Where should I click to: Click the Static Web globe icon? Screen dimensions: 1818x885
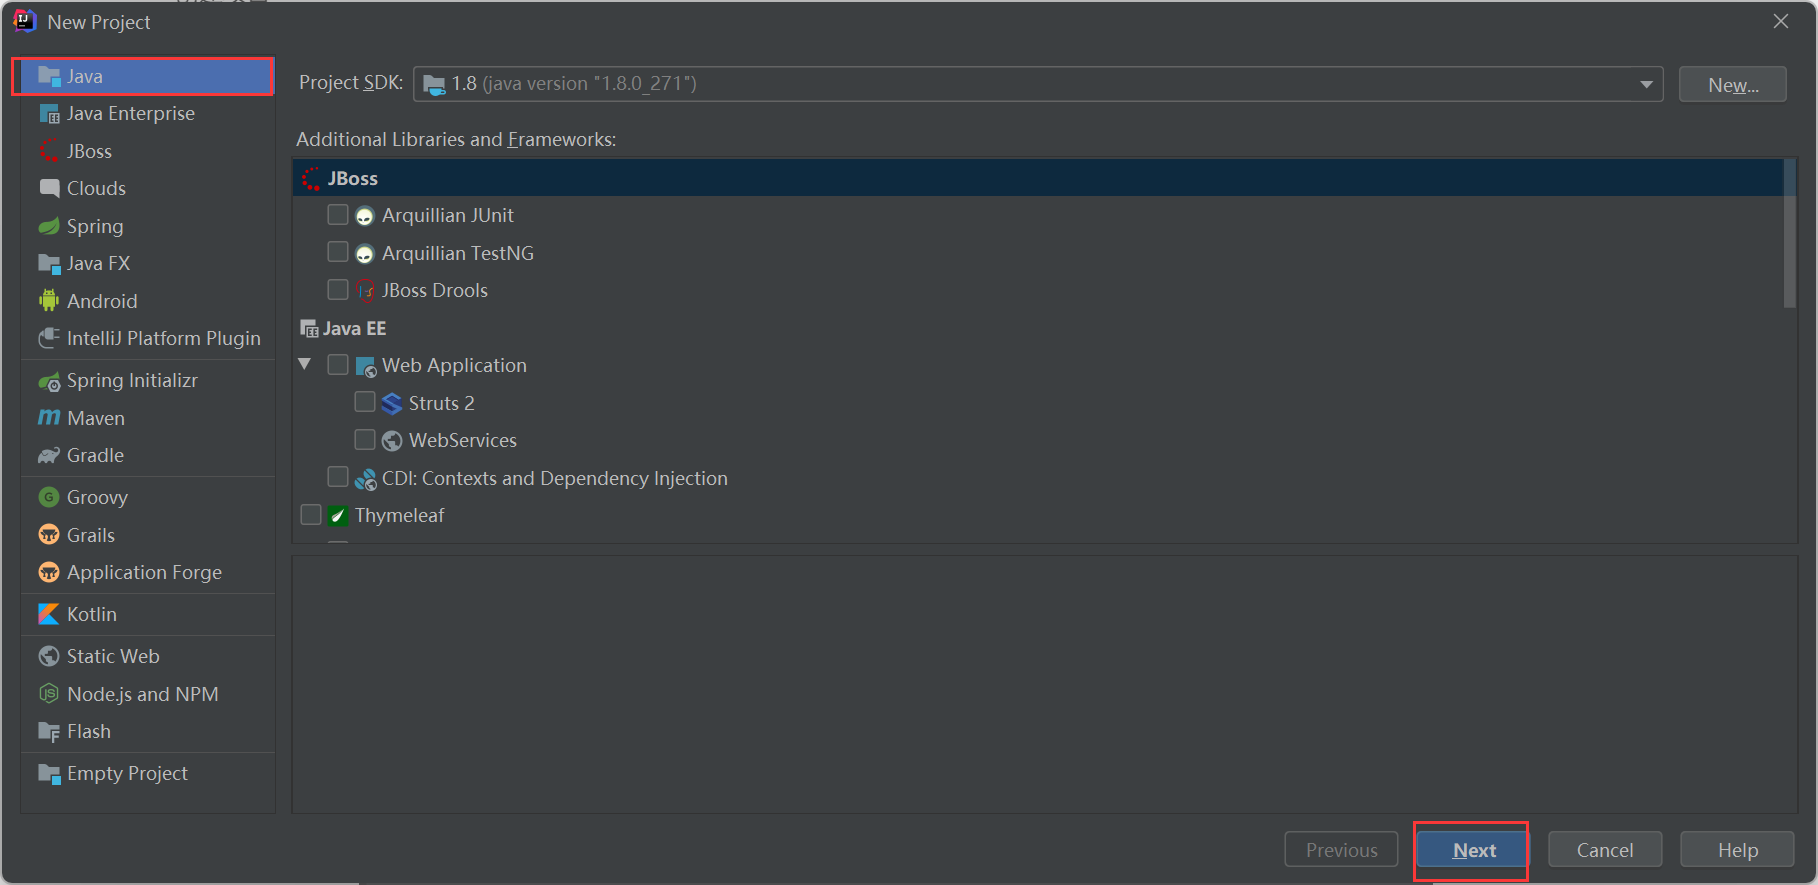(x=49, y=656)
